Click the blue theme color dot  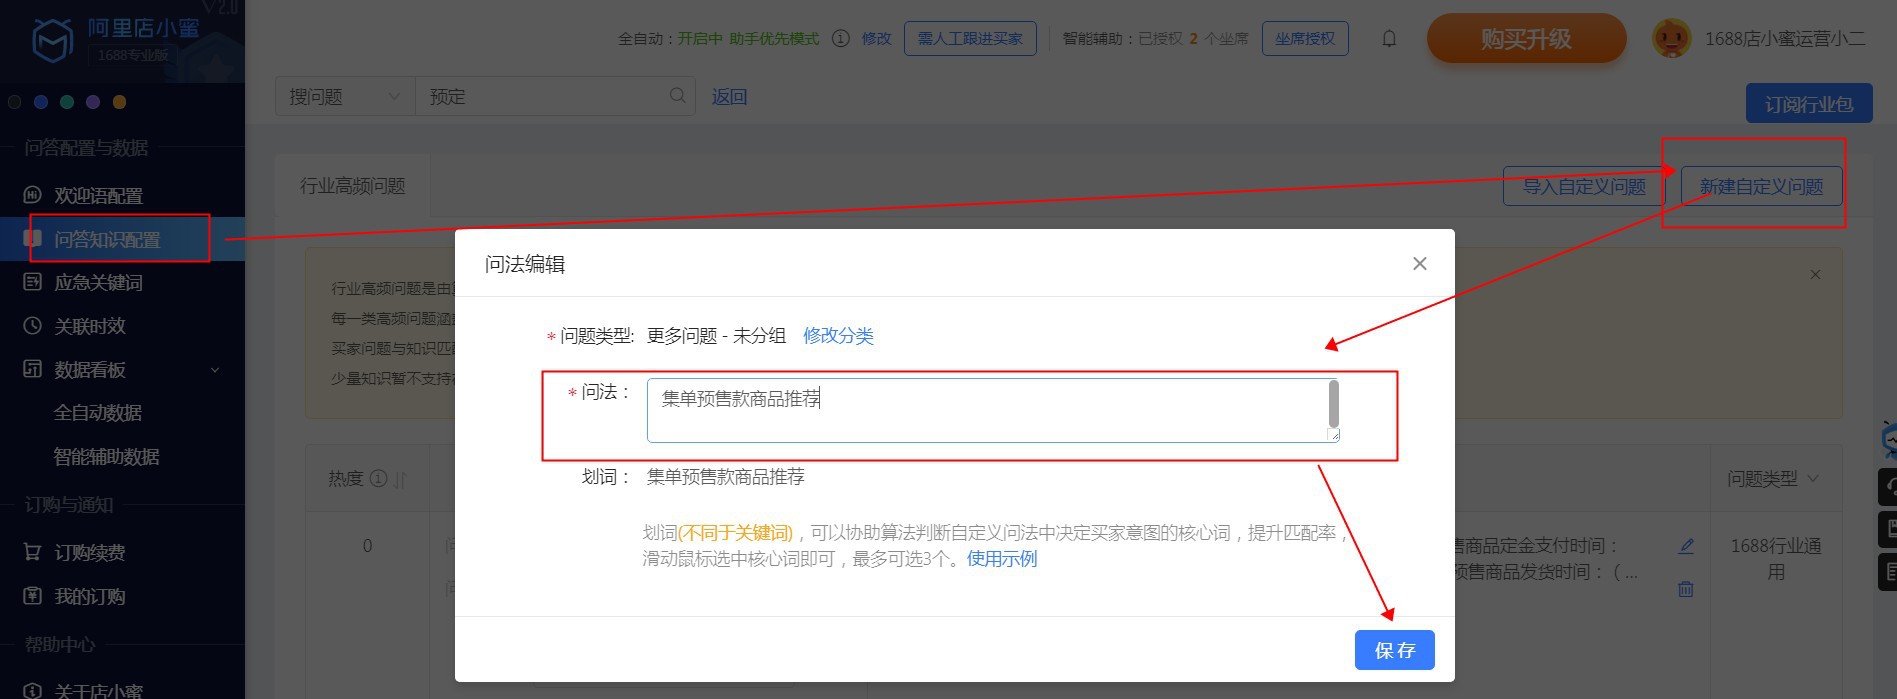click(x=41, y=102)
